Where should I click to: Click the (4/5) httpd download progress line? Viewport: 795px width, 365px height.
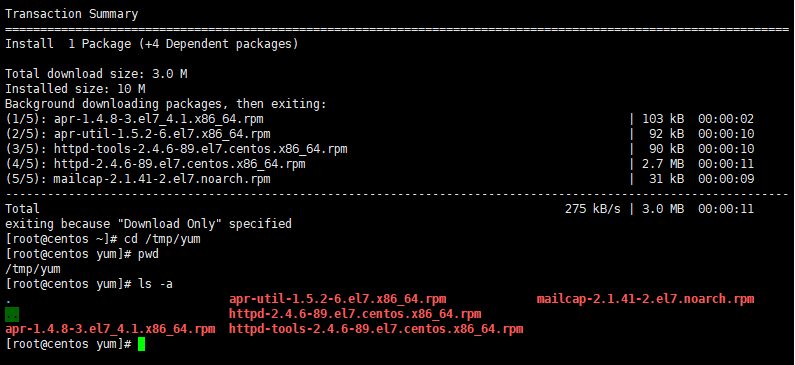pos(379,164)
